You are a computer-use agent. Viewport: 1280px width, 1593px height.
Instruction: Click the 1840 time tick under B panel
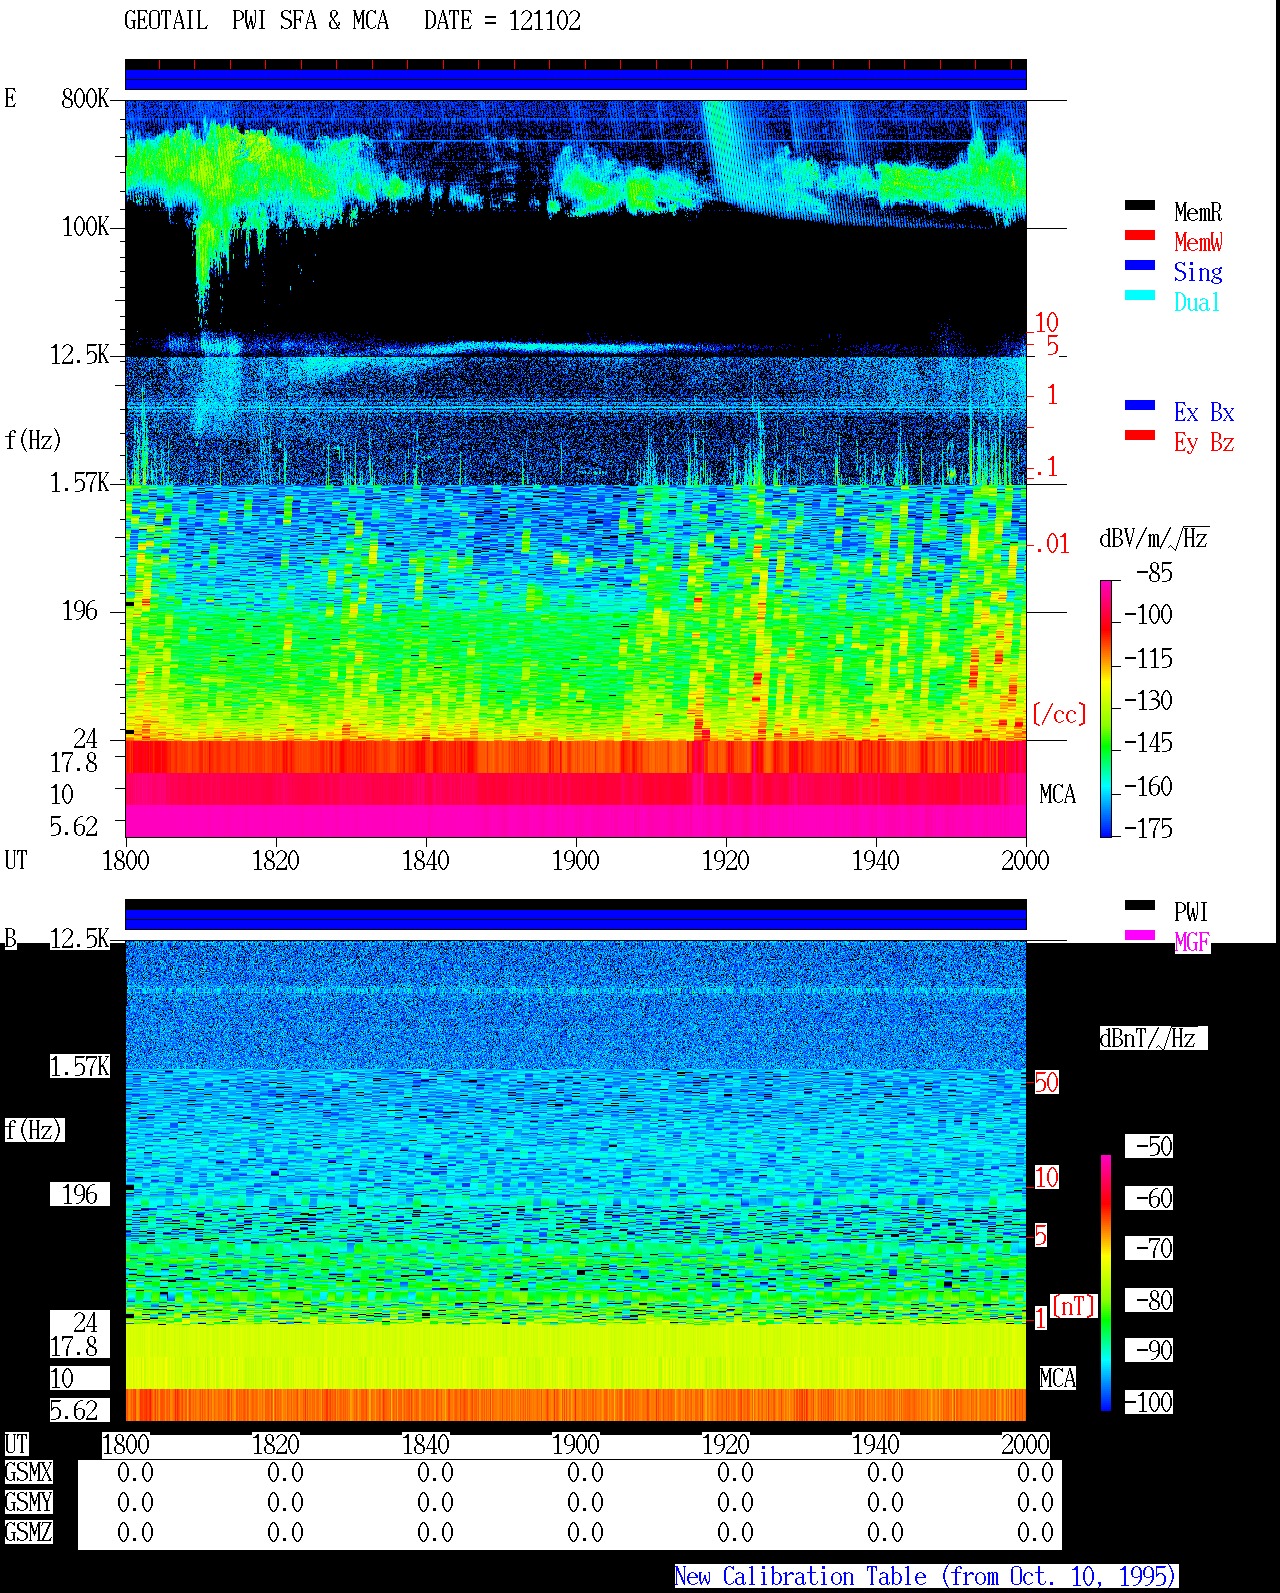coord(425,1444)
